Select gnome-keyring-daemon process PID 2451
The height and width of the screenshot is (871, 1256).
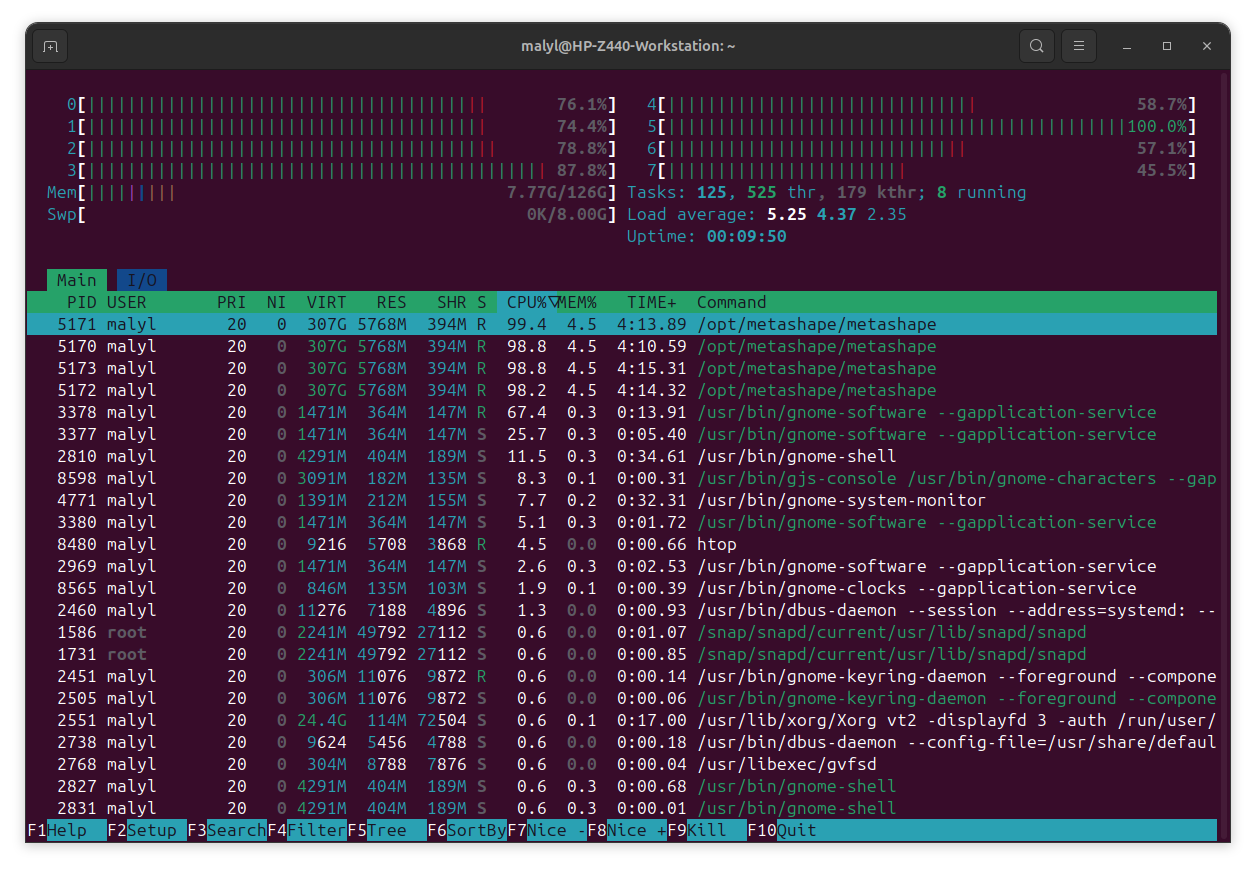pos(622,676)
